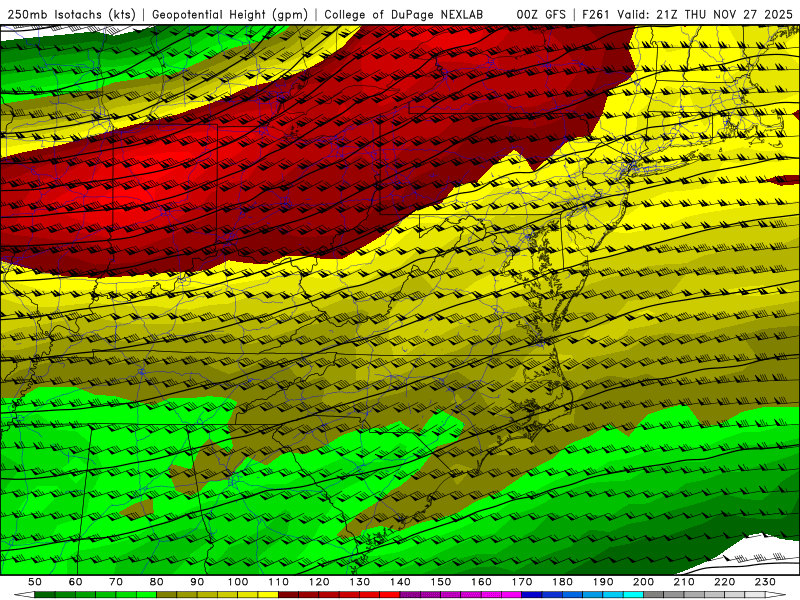The image size is (800, 600).
Task: Click the 220 value on the color scale
Action: coord(724,582)
